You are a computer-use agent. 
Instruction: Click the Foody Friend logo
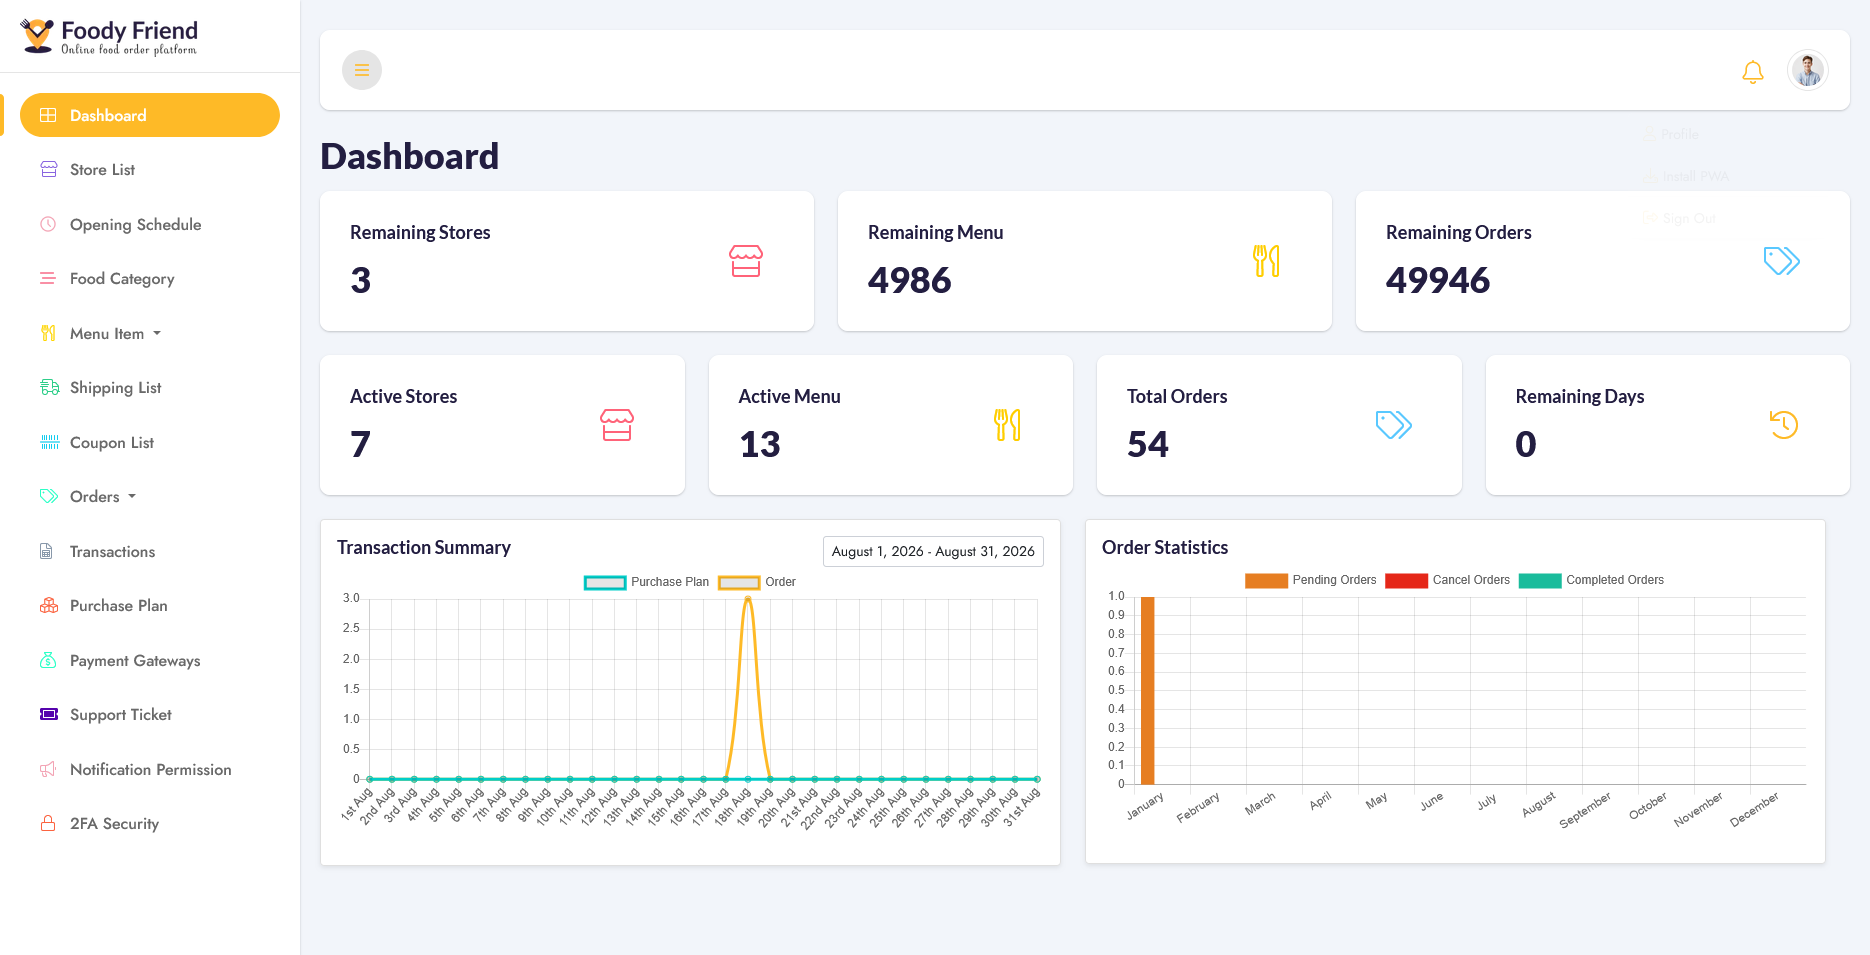109,36
